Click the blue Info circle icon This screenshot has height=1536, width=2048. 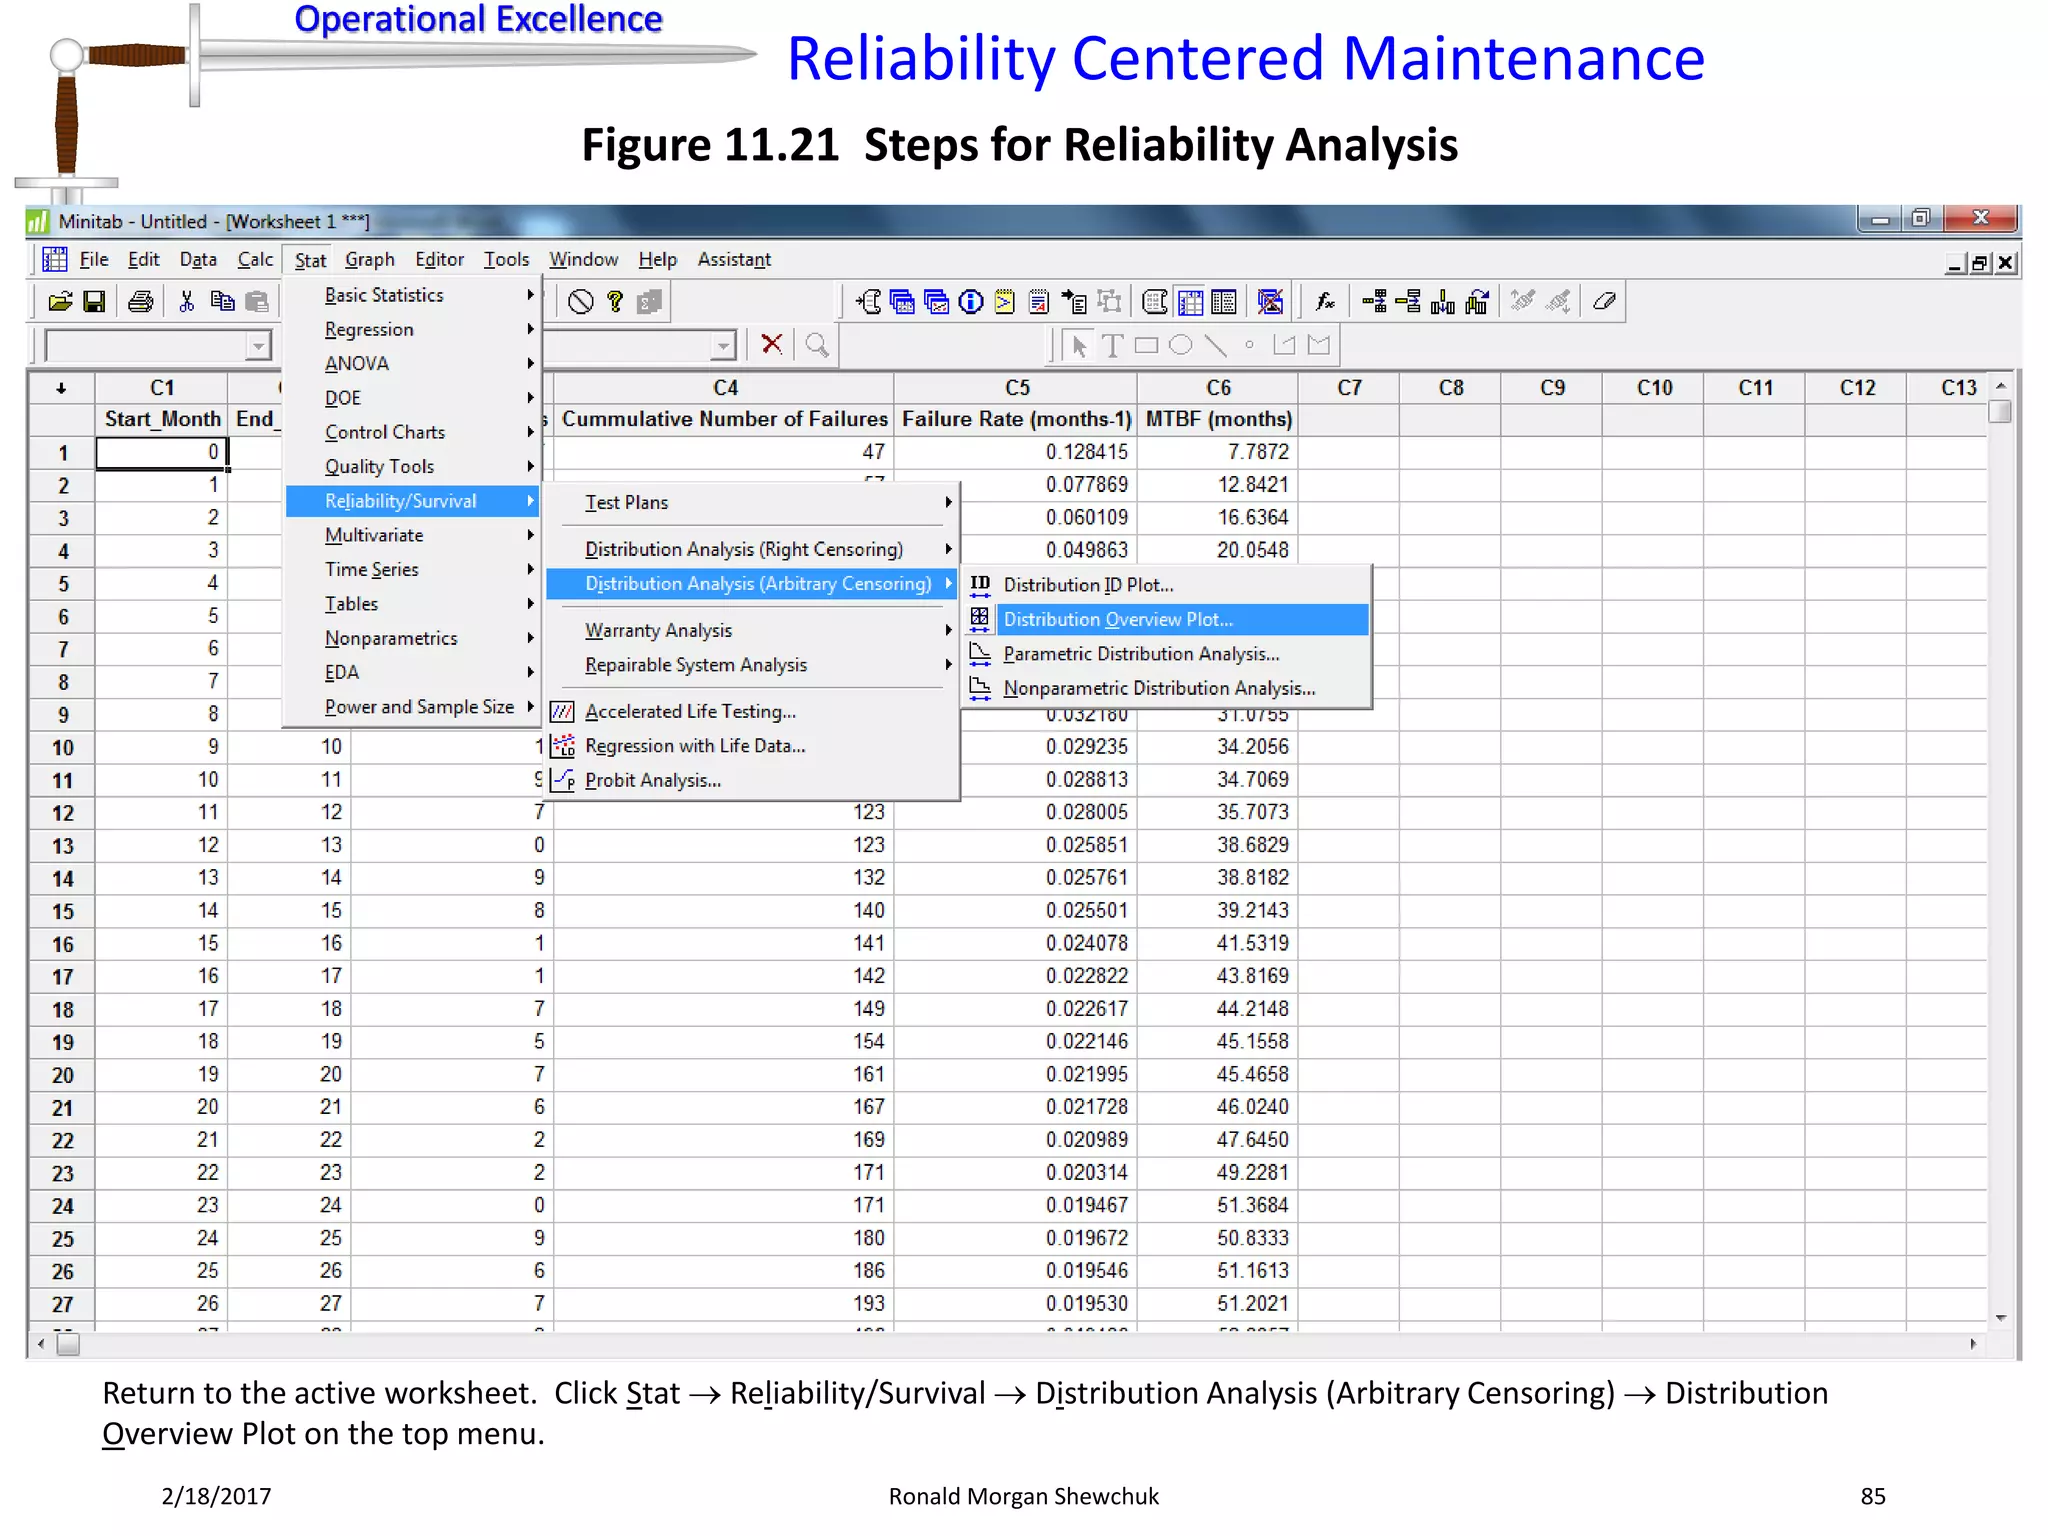[x=971, y=302]
